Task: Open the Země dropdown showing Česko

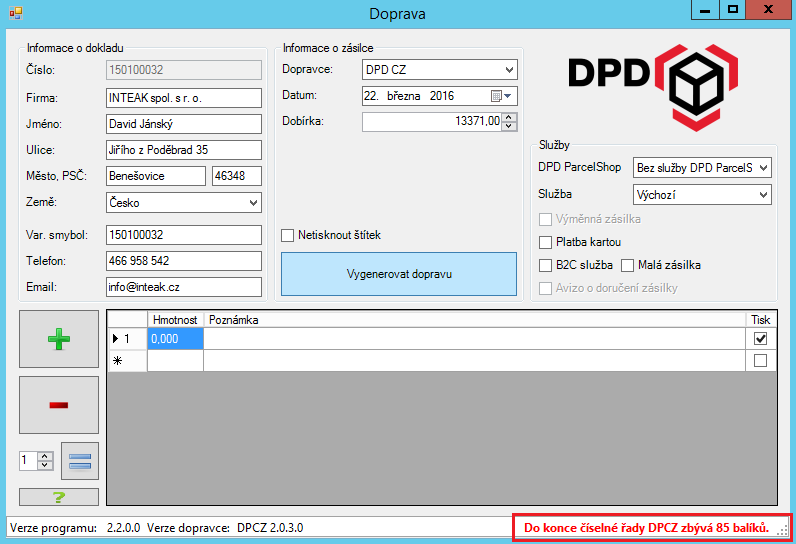Action: click(x=184, y=202)
